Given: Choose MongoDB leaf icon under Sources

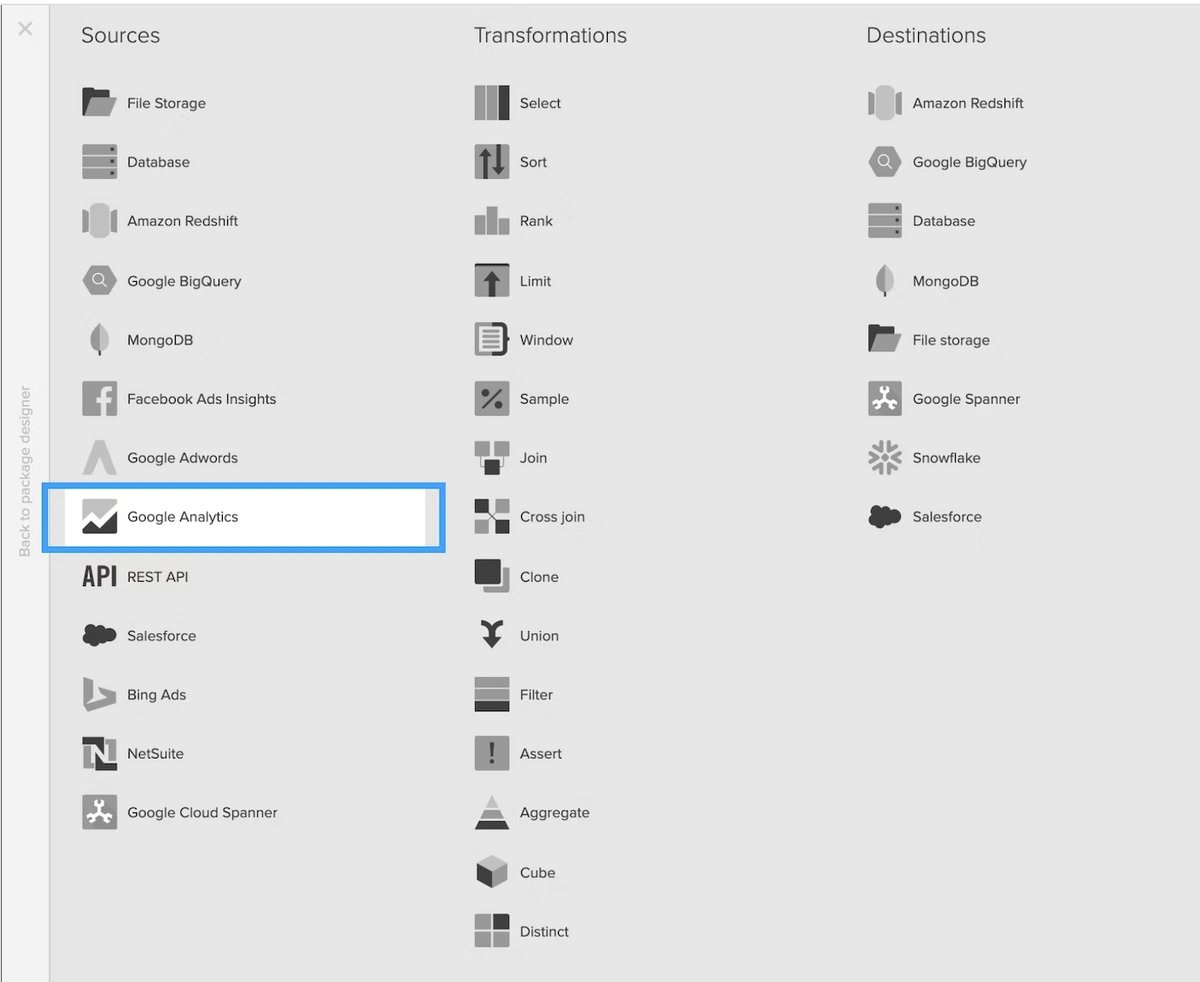Looking at the screenshot, I should tap(99, 340).
